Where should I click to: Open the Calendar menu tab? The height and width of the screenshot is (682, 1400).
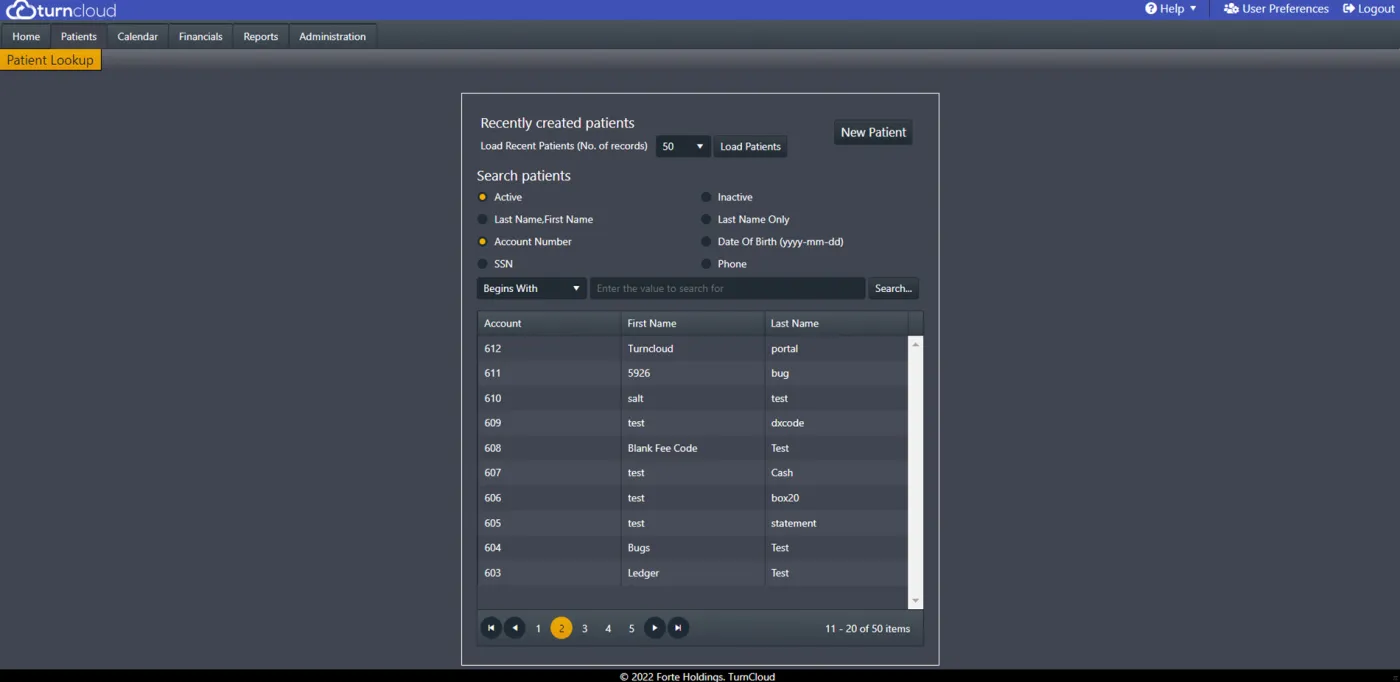tap(138, 37)
